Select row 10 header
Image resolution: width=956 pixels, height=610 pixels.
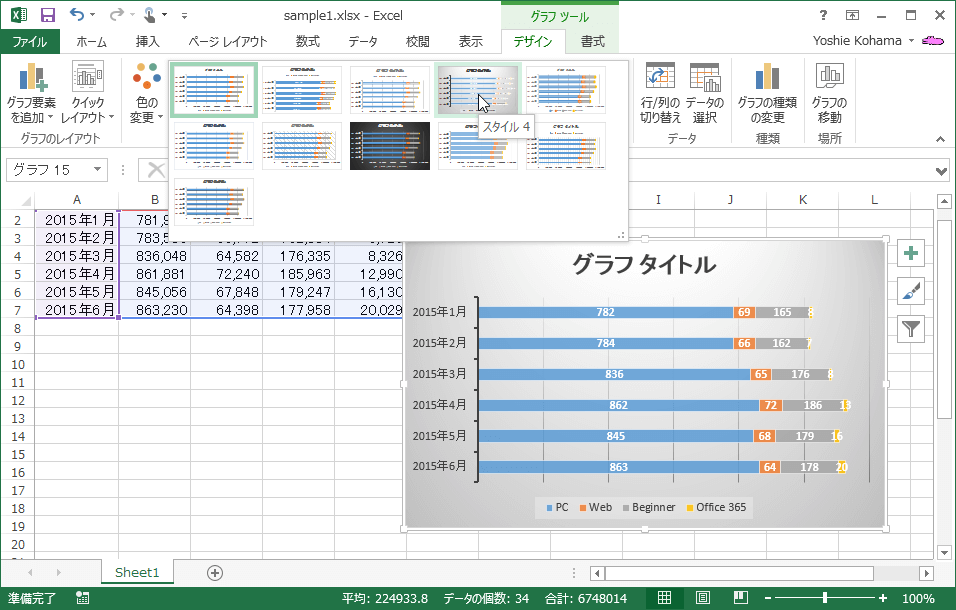coord(18,364)
